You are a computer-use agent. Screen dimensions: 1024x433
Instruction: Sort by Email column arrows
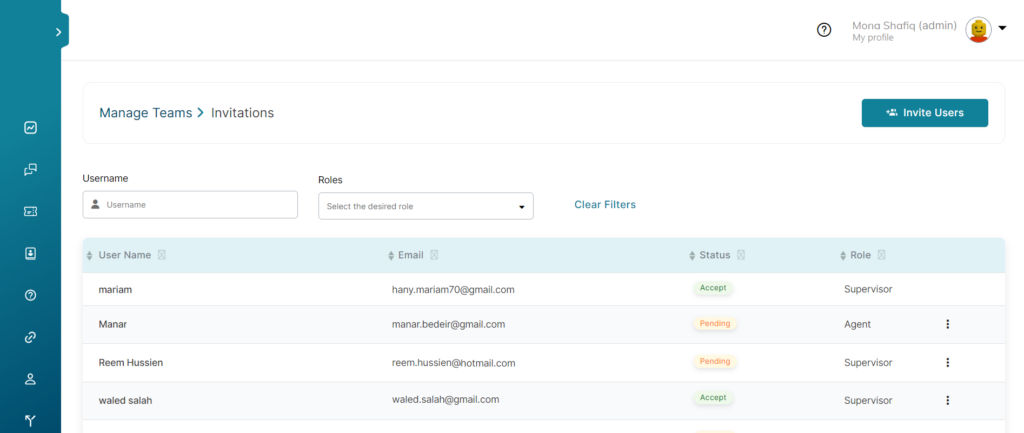tap(391, 255)
